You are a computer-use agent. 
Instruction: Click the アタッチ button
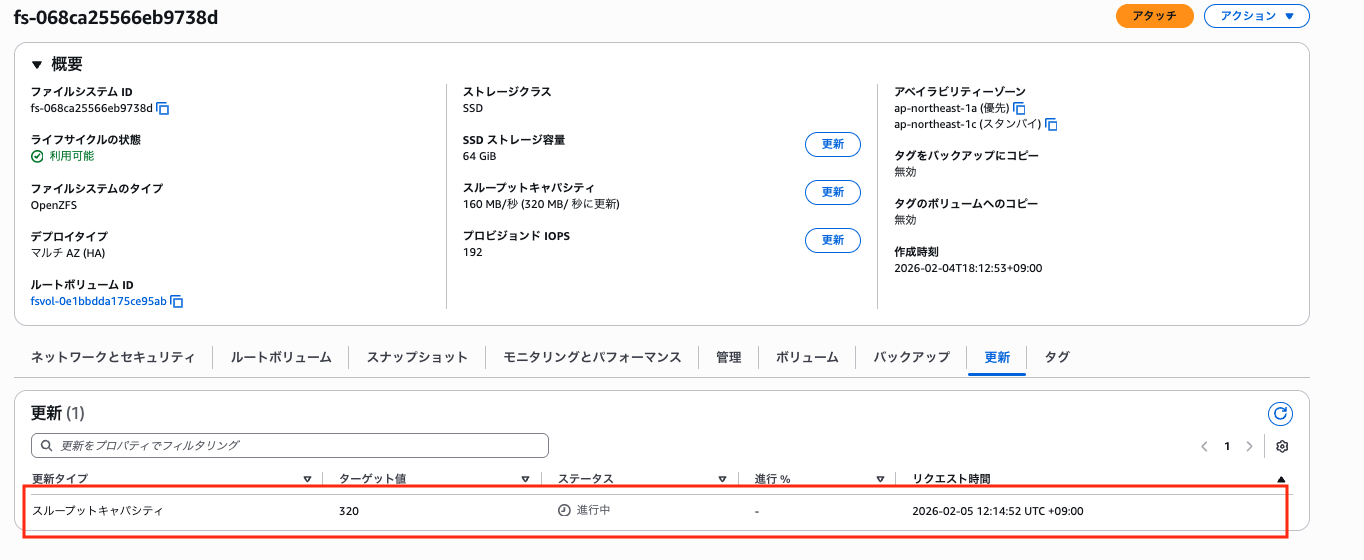point(1154,16)
